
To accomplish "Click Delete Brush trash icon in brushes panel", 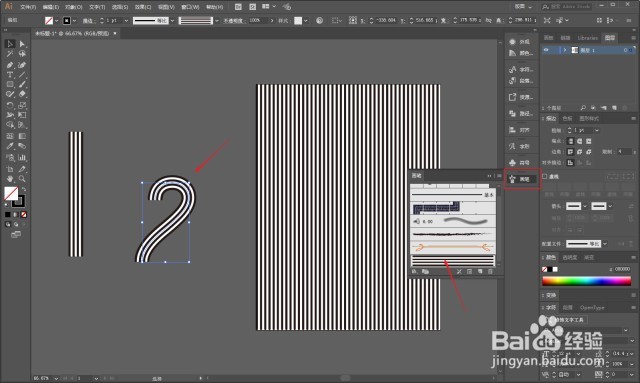I will [x=490, y=272].
